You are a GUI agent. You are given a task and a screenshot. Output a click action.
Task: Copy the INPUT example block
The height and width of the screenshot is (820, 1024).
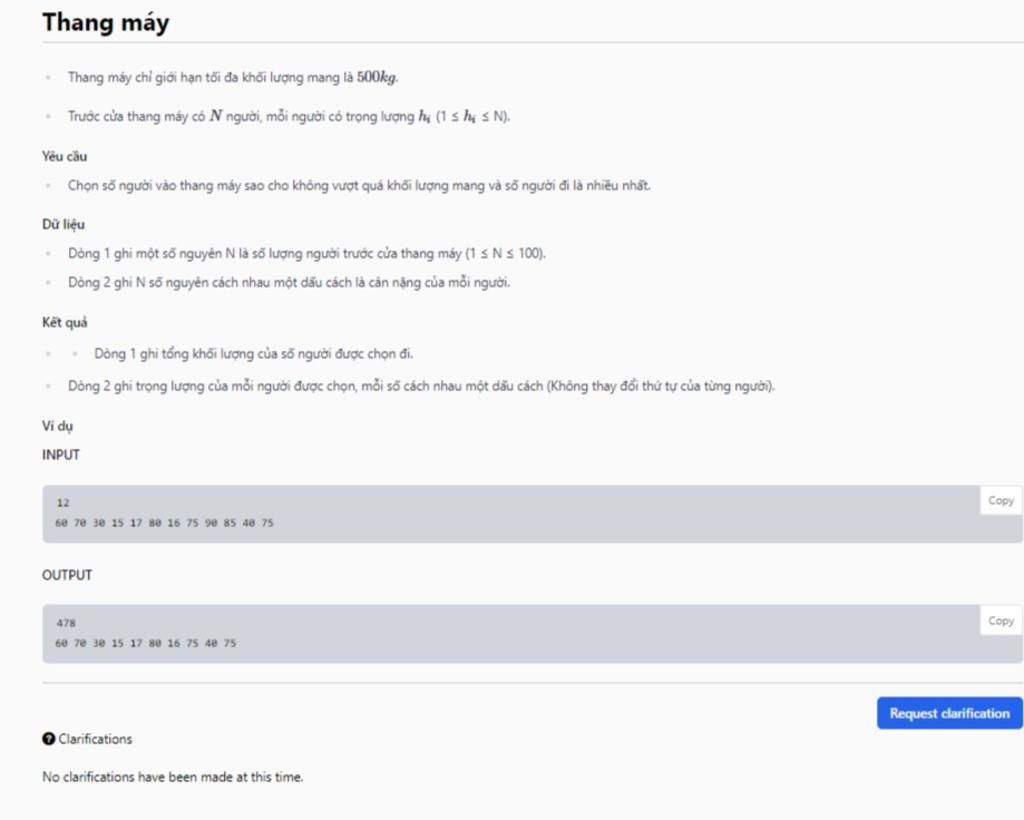1000,501
